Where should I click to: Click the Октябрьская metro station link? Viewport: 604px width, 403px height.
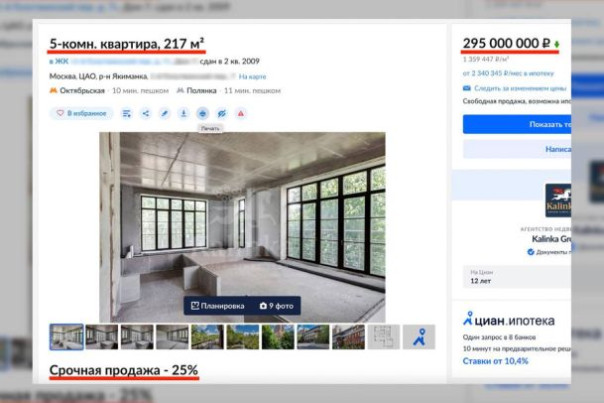[x=85, y=90]
